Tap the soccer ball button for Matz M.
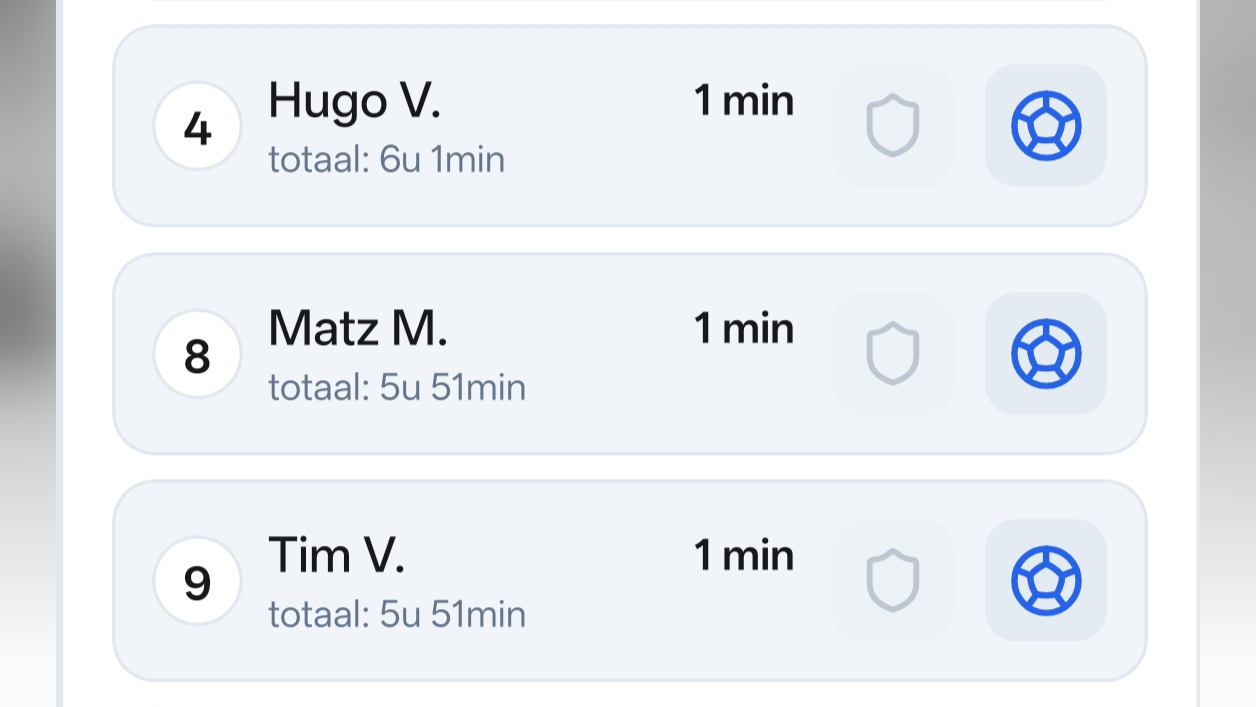This screenshot has height=707, width=1256. pyautogui.click(x=1045, y=353)
